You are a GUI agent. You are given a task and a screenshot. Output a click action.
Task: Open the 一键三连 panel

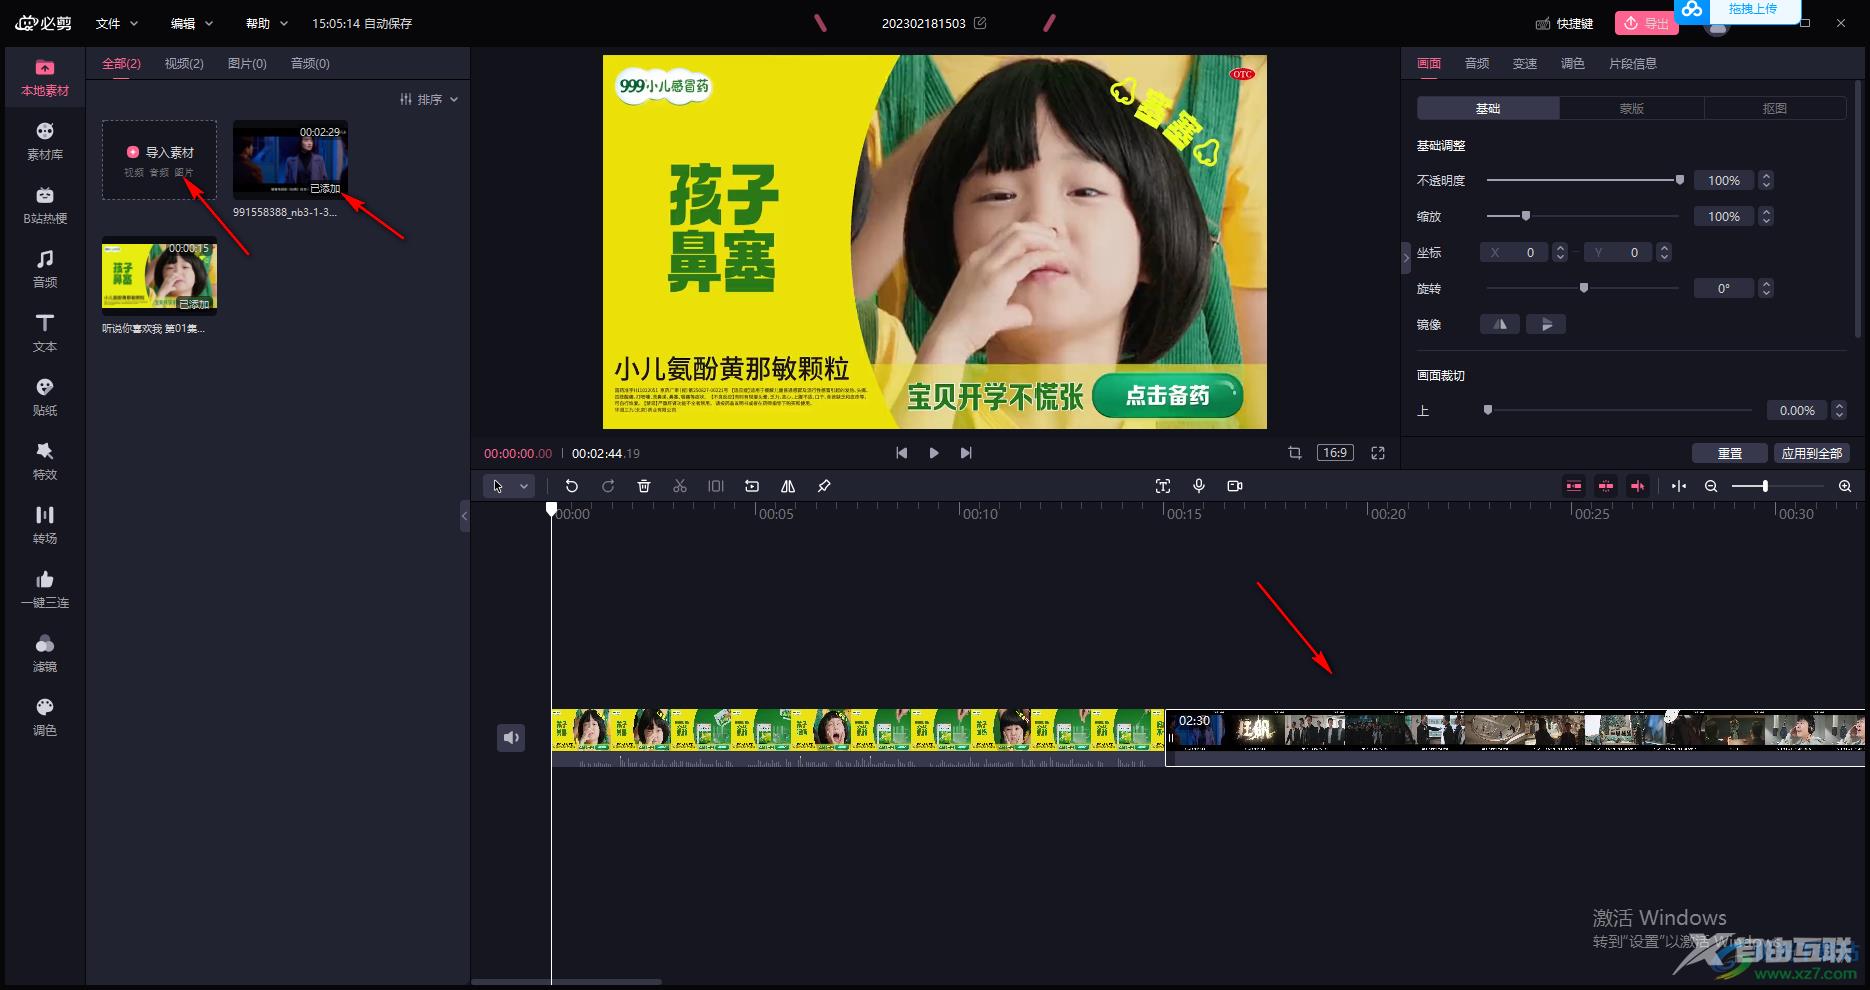(x=45, y=590)
